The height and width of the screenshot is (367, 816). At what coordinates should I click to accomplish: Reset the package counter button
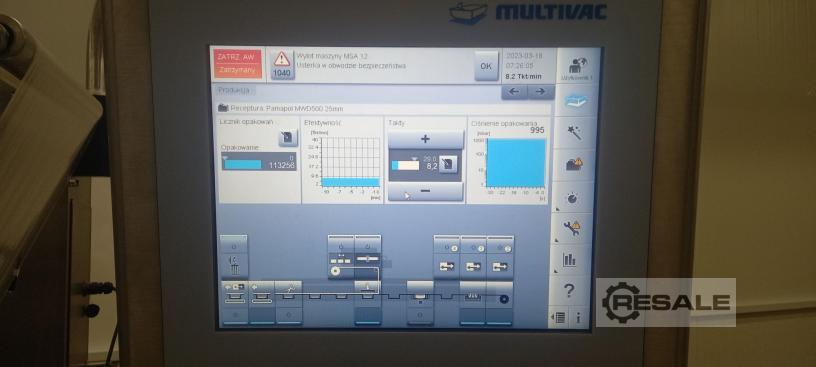click(x=288, y=137)
